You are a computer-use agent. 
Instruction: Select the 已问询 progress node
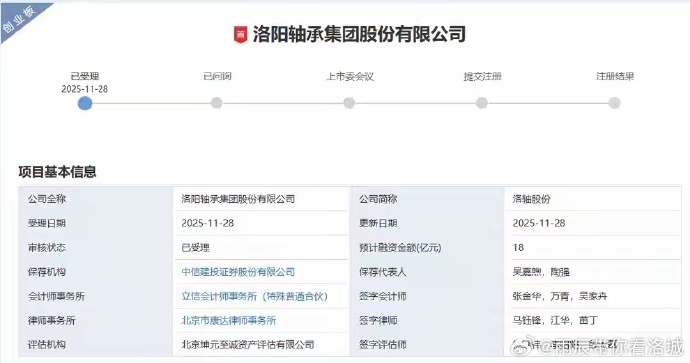pyautogui.click(x=217, y=103)
